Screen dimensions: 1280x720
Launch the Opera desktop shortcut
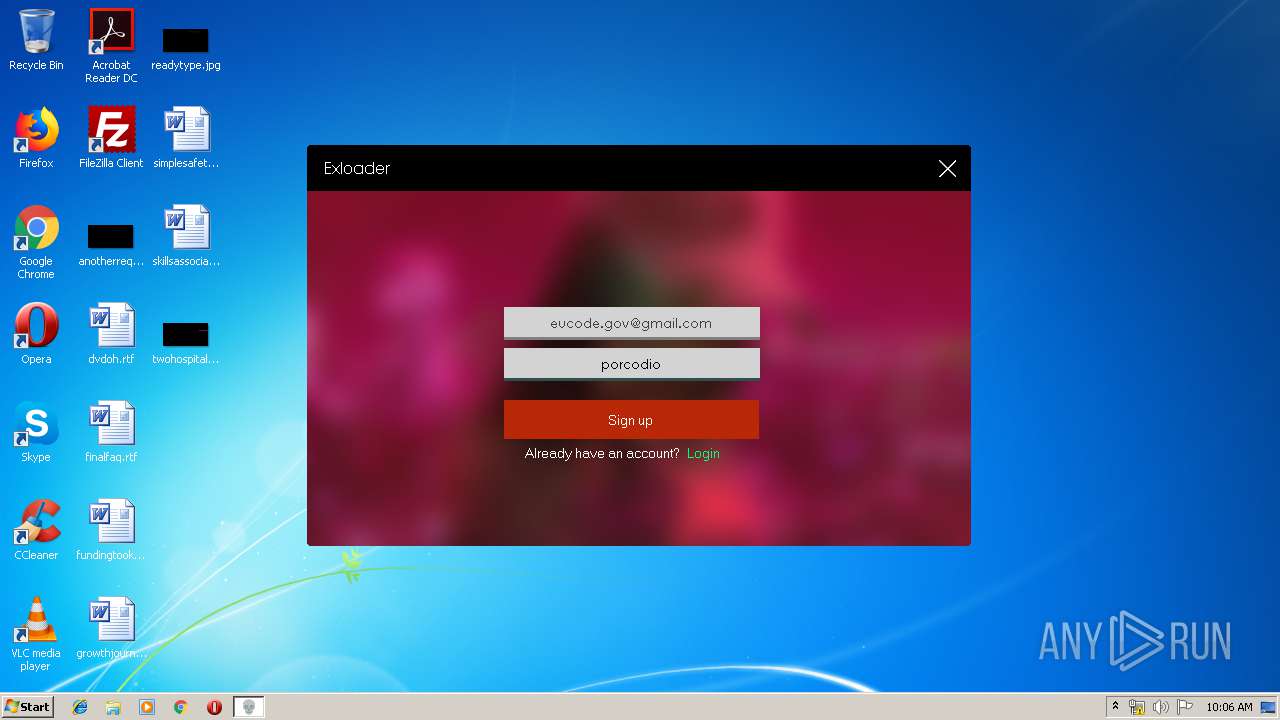36,335
